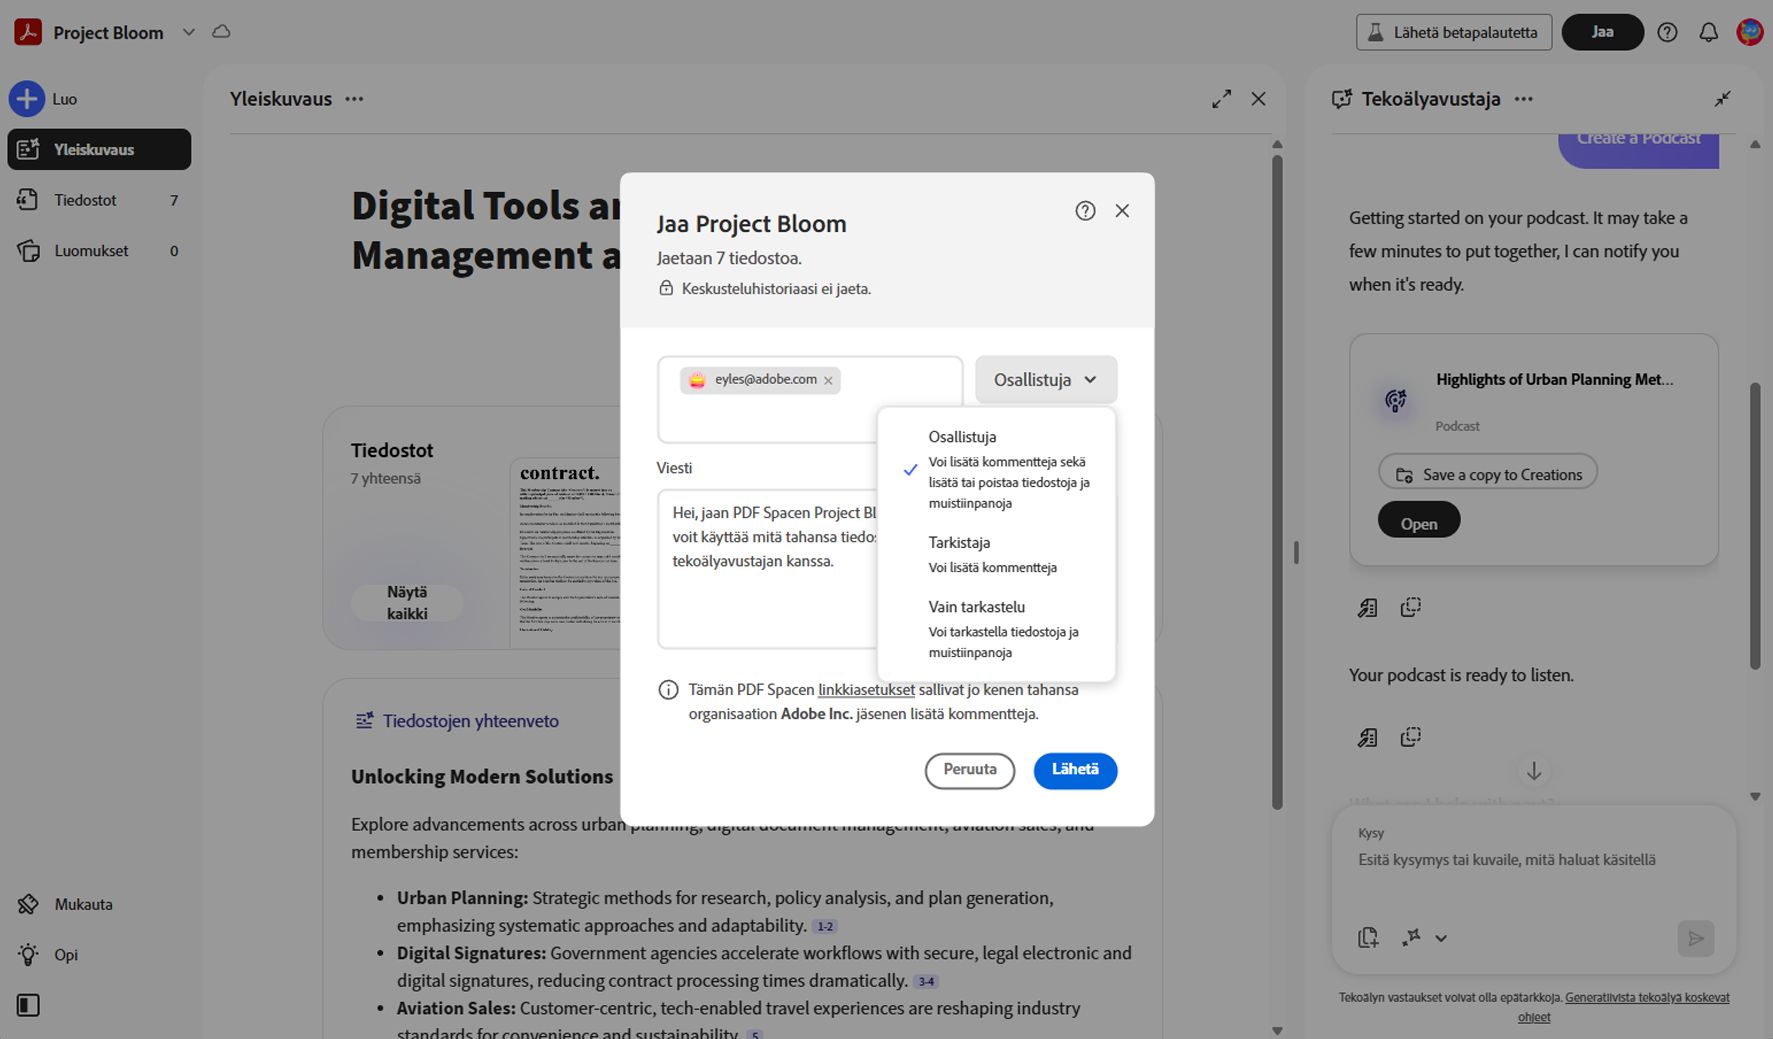The image size is (1773, 1039).
Task: Open the Project Bloom name dropdown chevron
Action: (188, 32)
